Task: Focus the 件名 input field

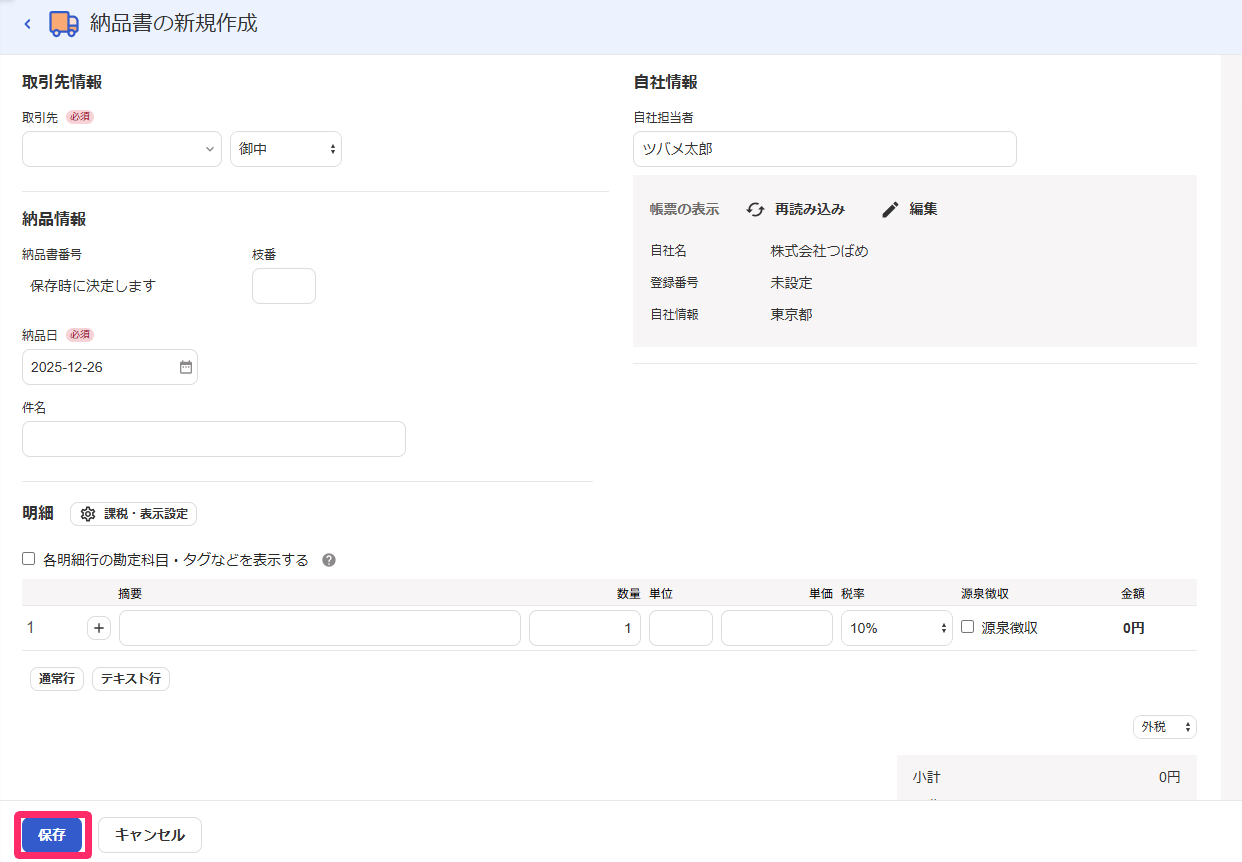Action: click(x=214, y=439)
